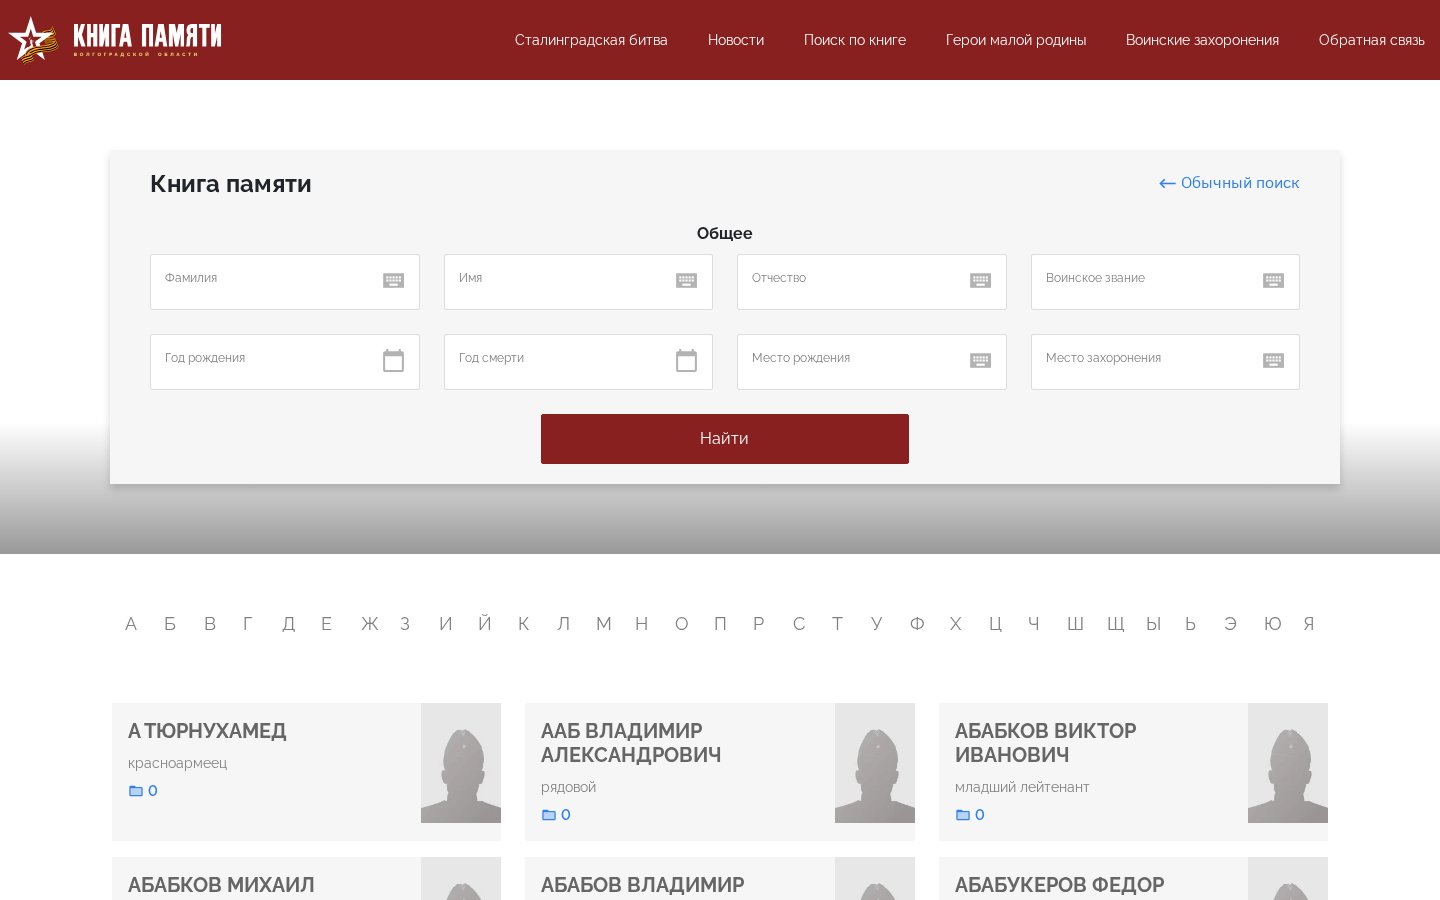Image resolution: width=1440 pixels, height=900 pixels.
Task: Click folder icon on А Тюрнухамед card
Action: [x=136, y=791]
